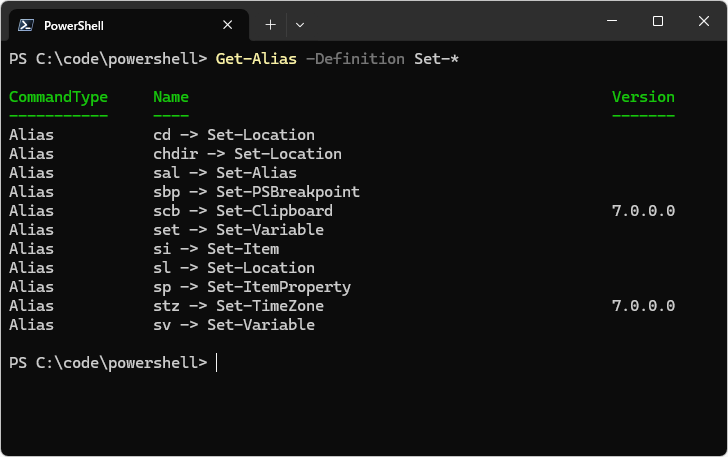Open a new tab with plus icon
728x457 pixels.
pos(270,24)
